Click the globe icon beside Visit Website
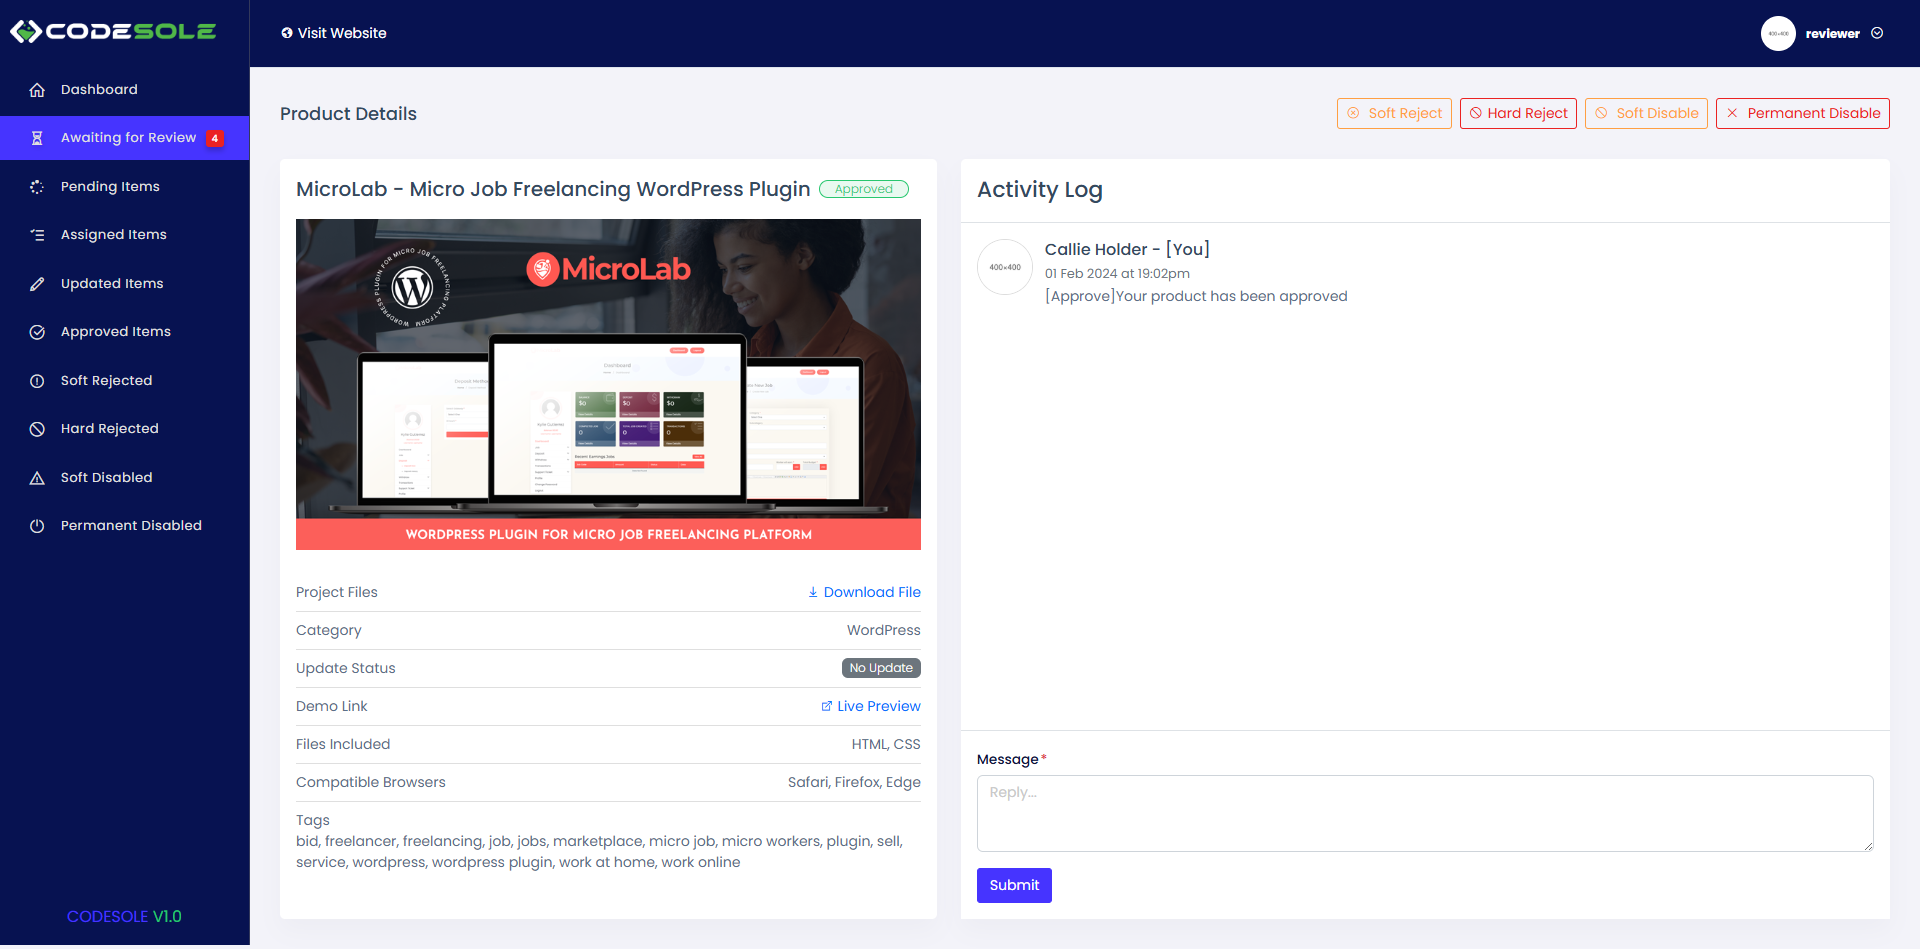The height and width of the screenshot is (949, 1920). (287, 33)
